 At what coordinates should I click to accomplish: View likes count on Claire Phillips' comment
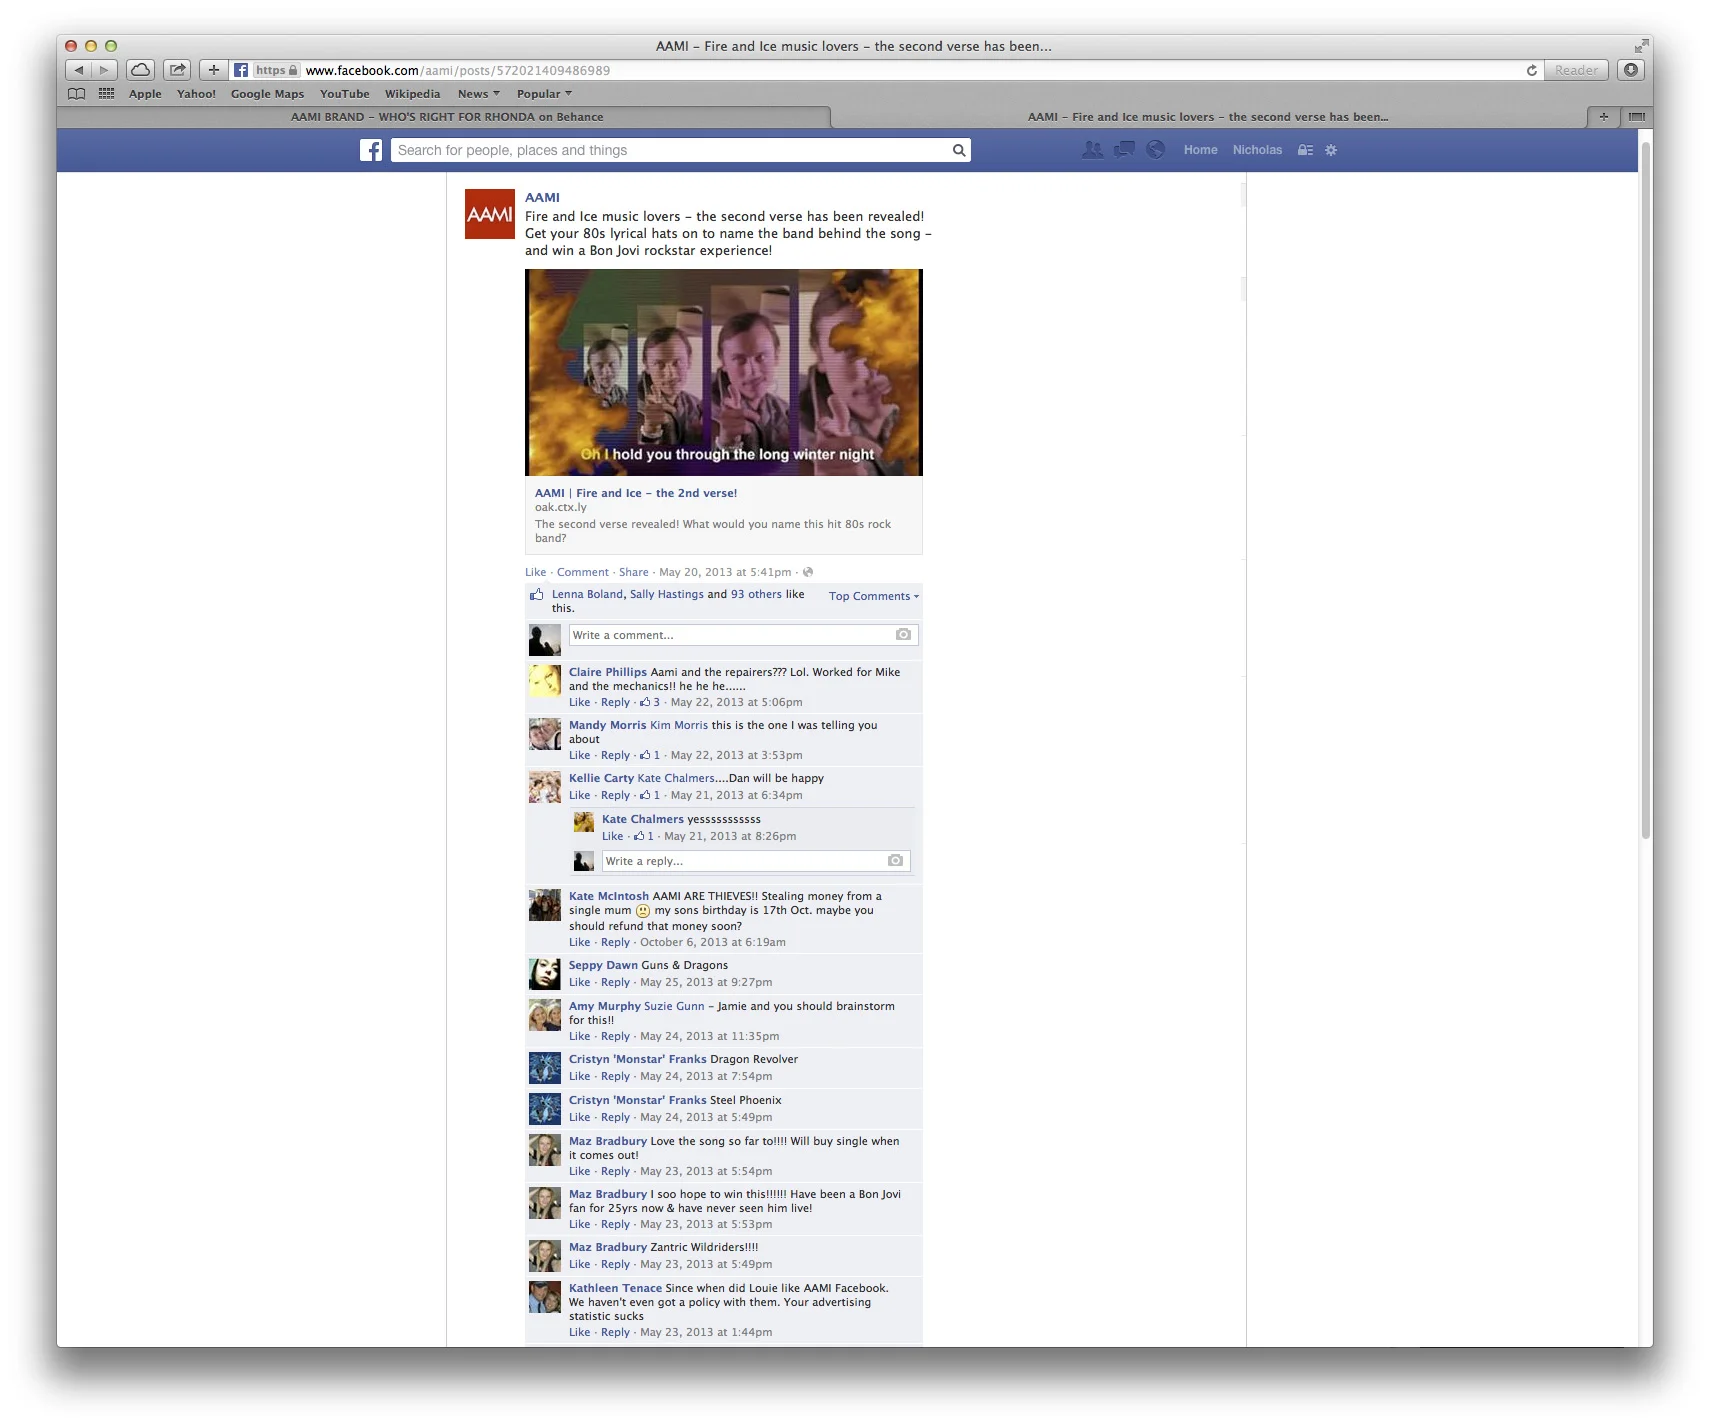[x=650, y=702]
